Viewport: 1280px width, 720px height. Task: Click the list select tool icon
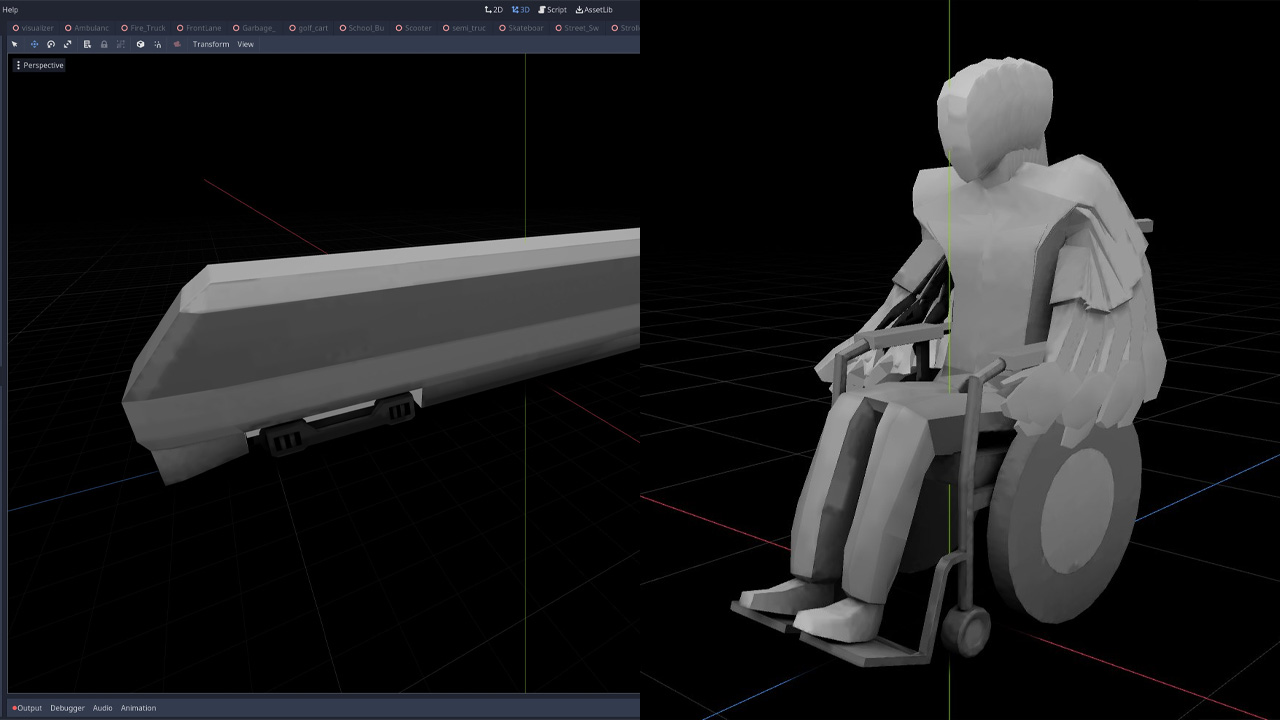point(87,44)
